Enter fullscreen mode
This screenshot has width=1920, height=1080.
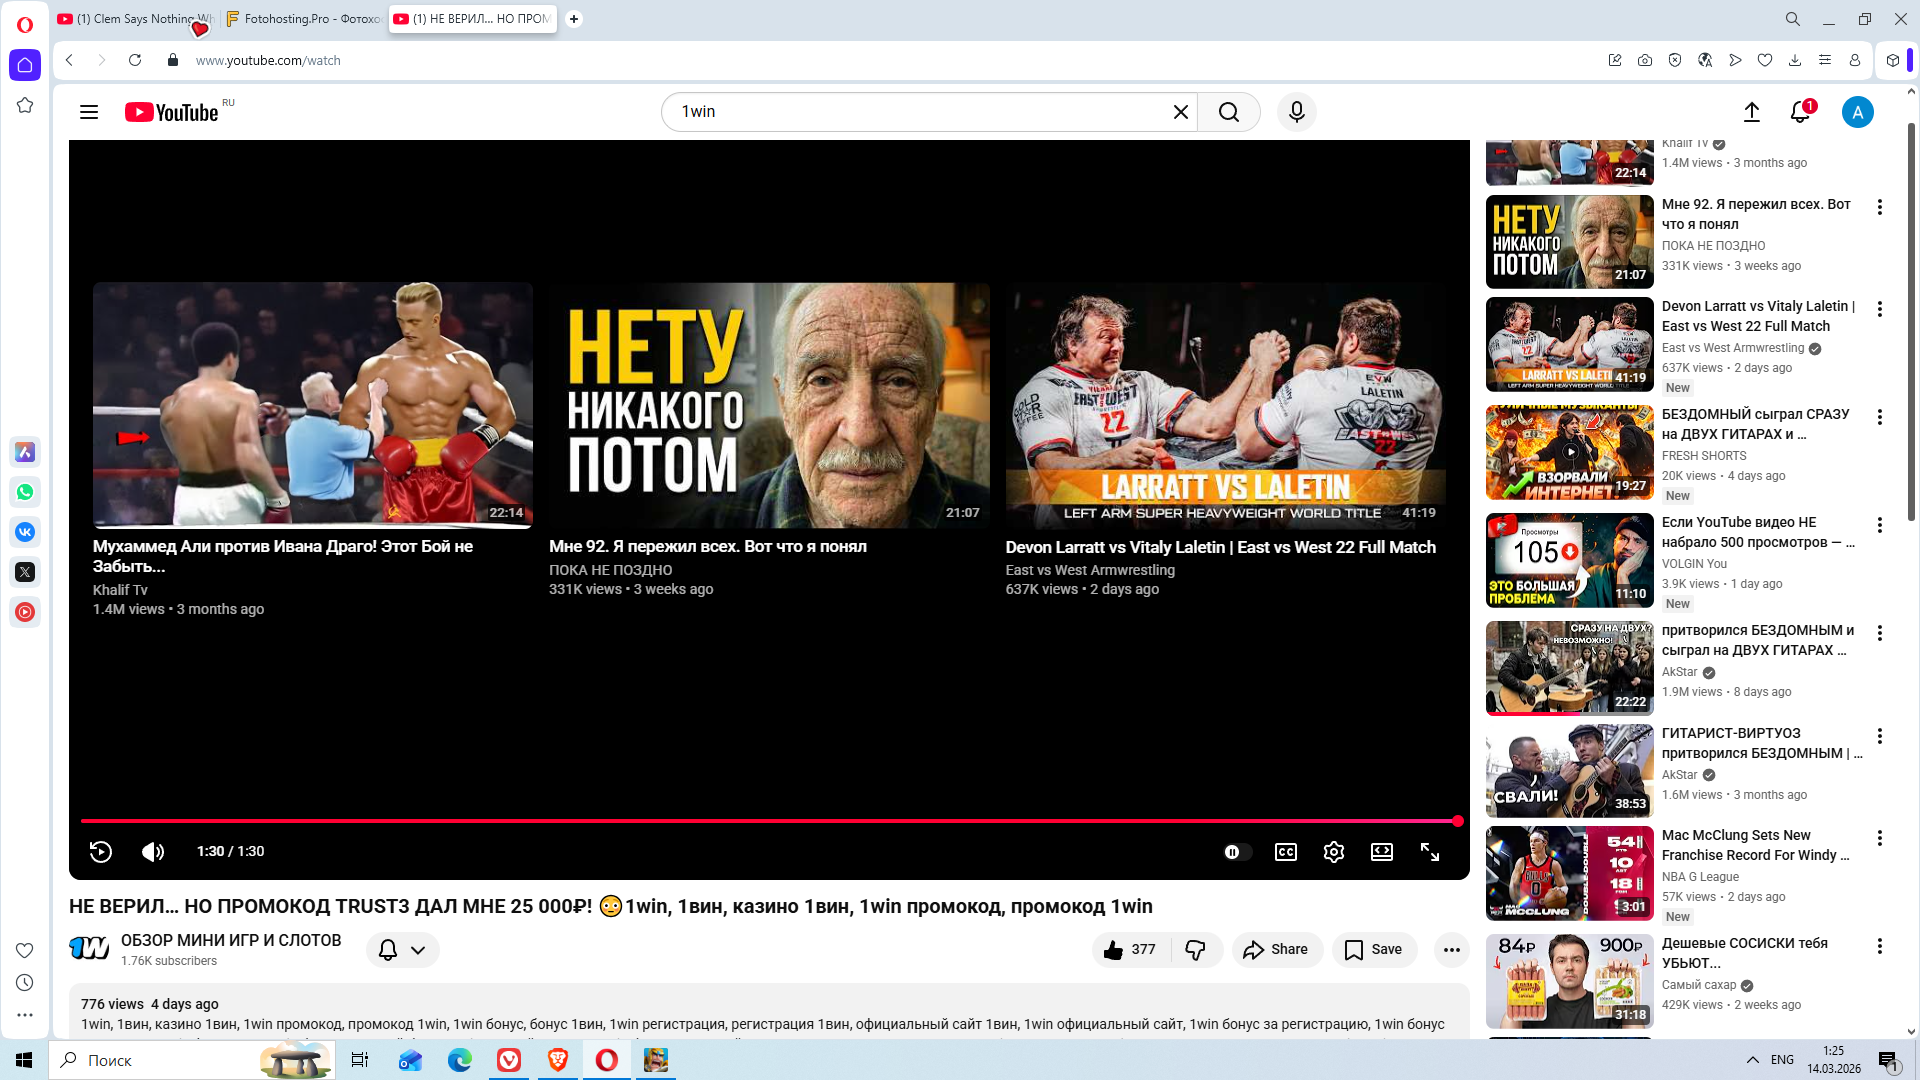coord(1429,852)
